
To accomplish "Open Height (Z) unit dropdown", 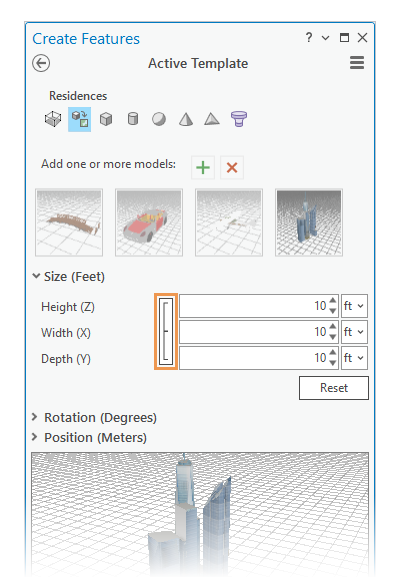I will pyautogui.click(x=354, y=306).
